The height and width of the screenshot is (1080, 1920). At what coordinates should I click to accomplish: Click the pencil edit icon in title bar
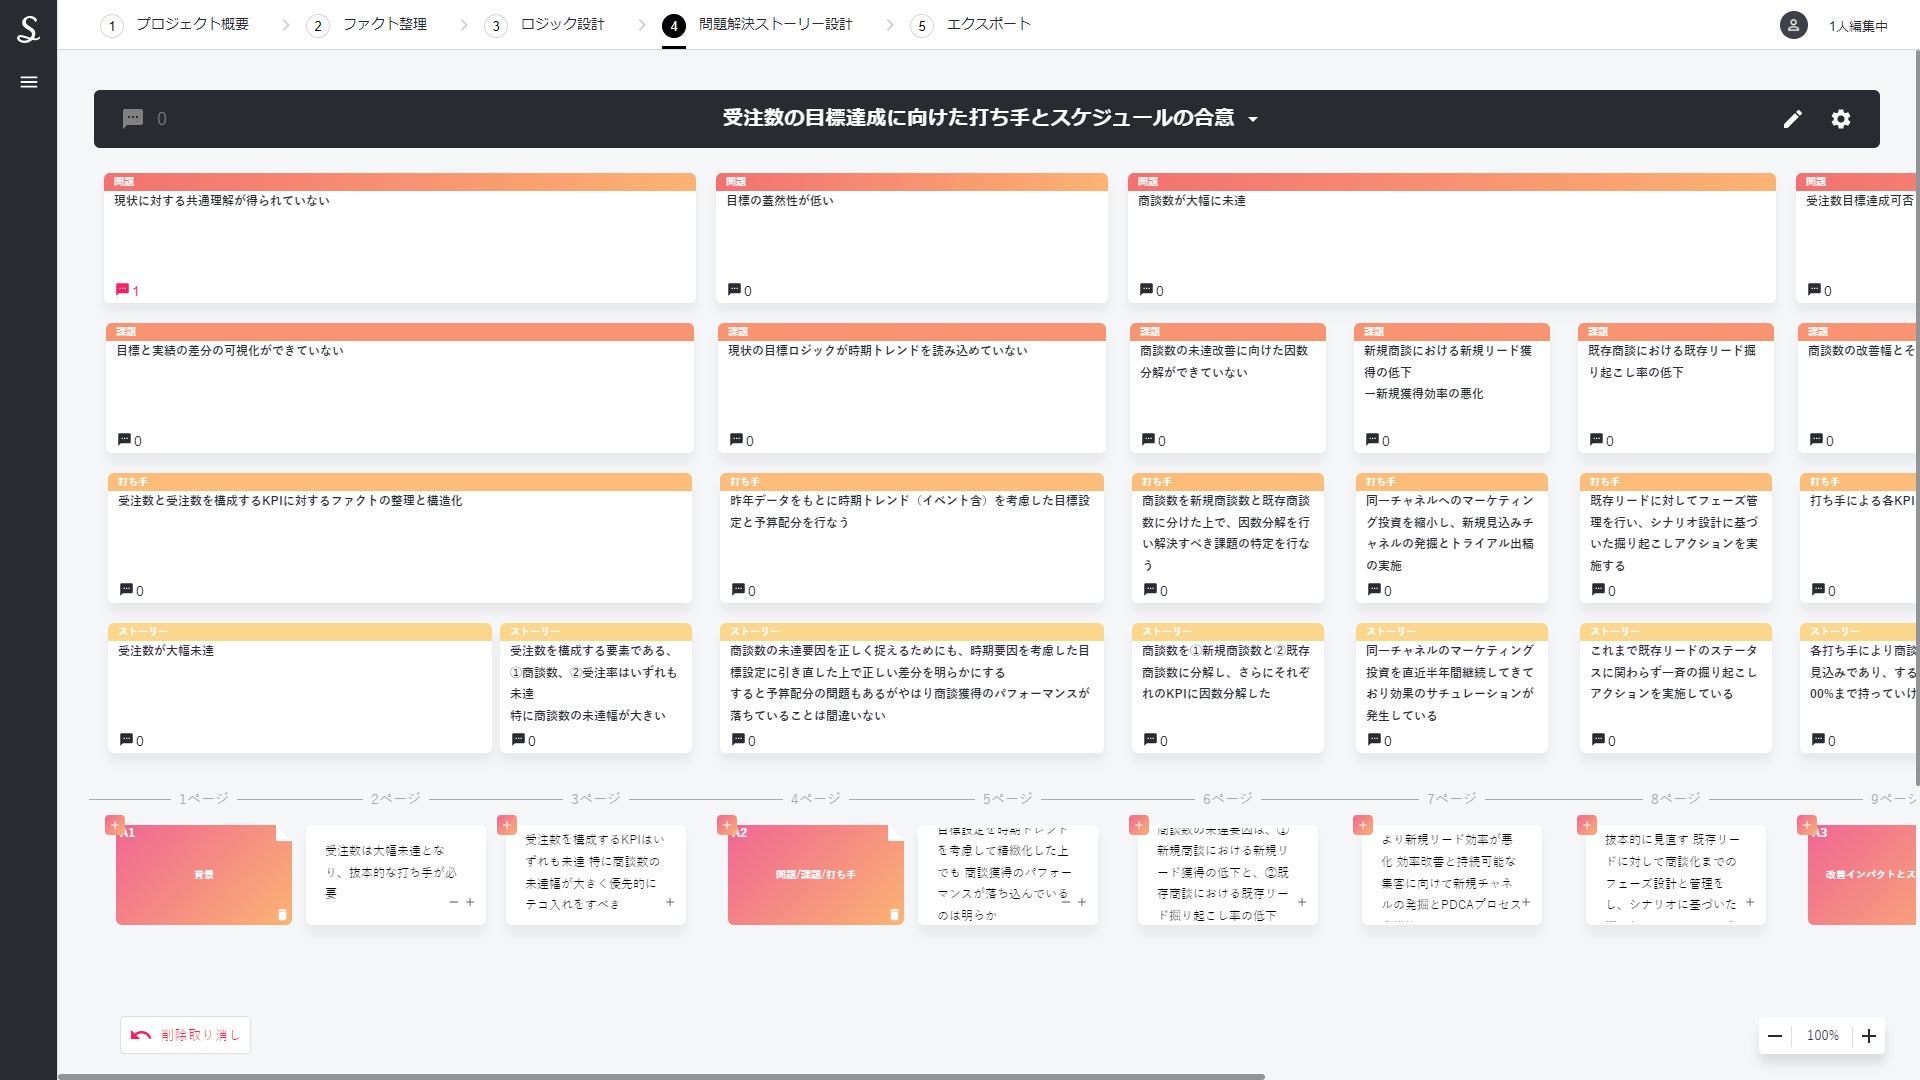coord(1792,119)
